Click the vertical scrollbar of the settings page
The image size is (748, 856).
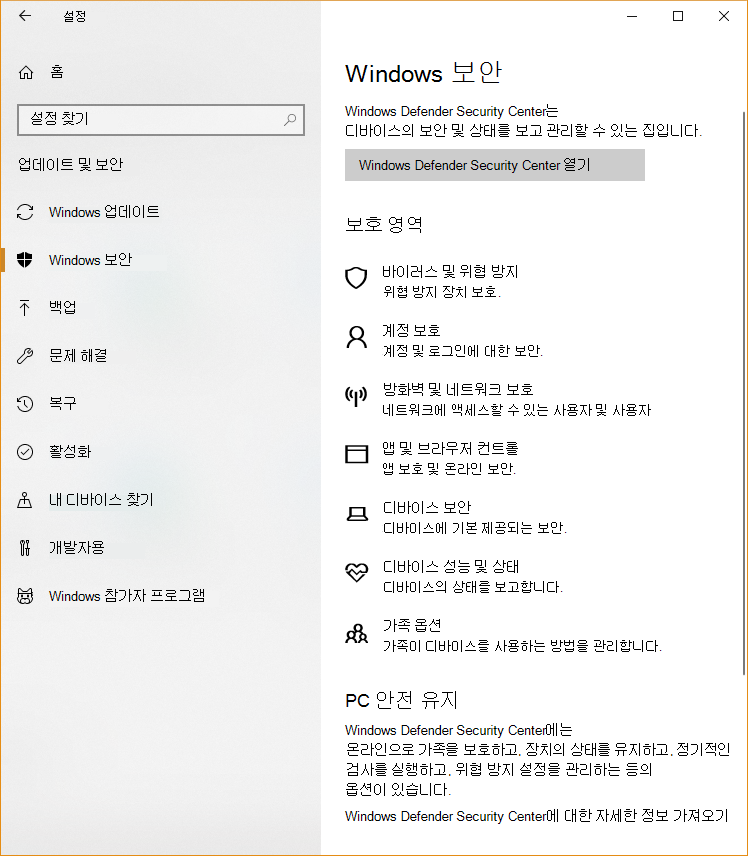pyautogui.click(x=743, y=393)
